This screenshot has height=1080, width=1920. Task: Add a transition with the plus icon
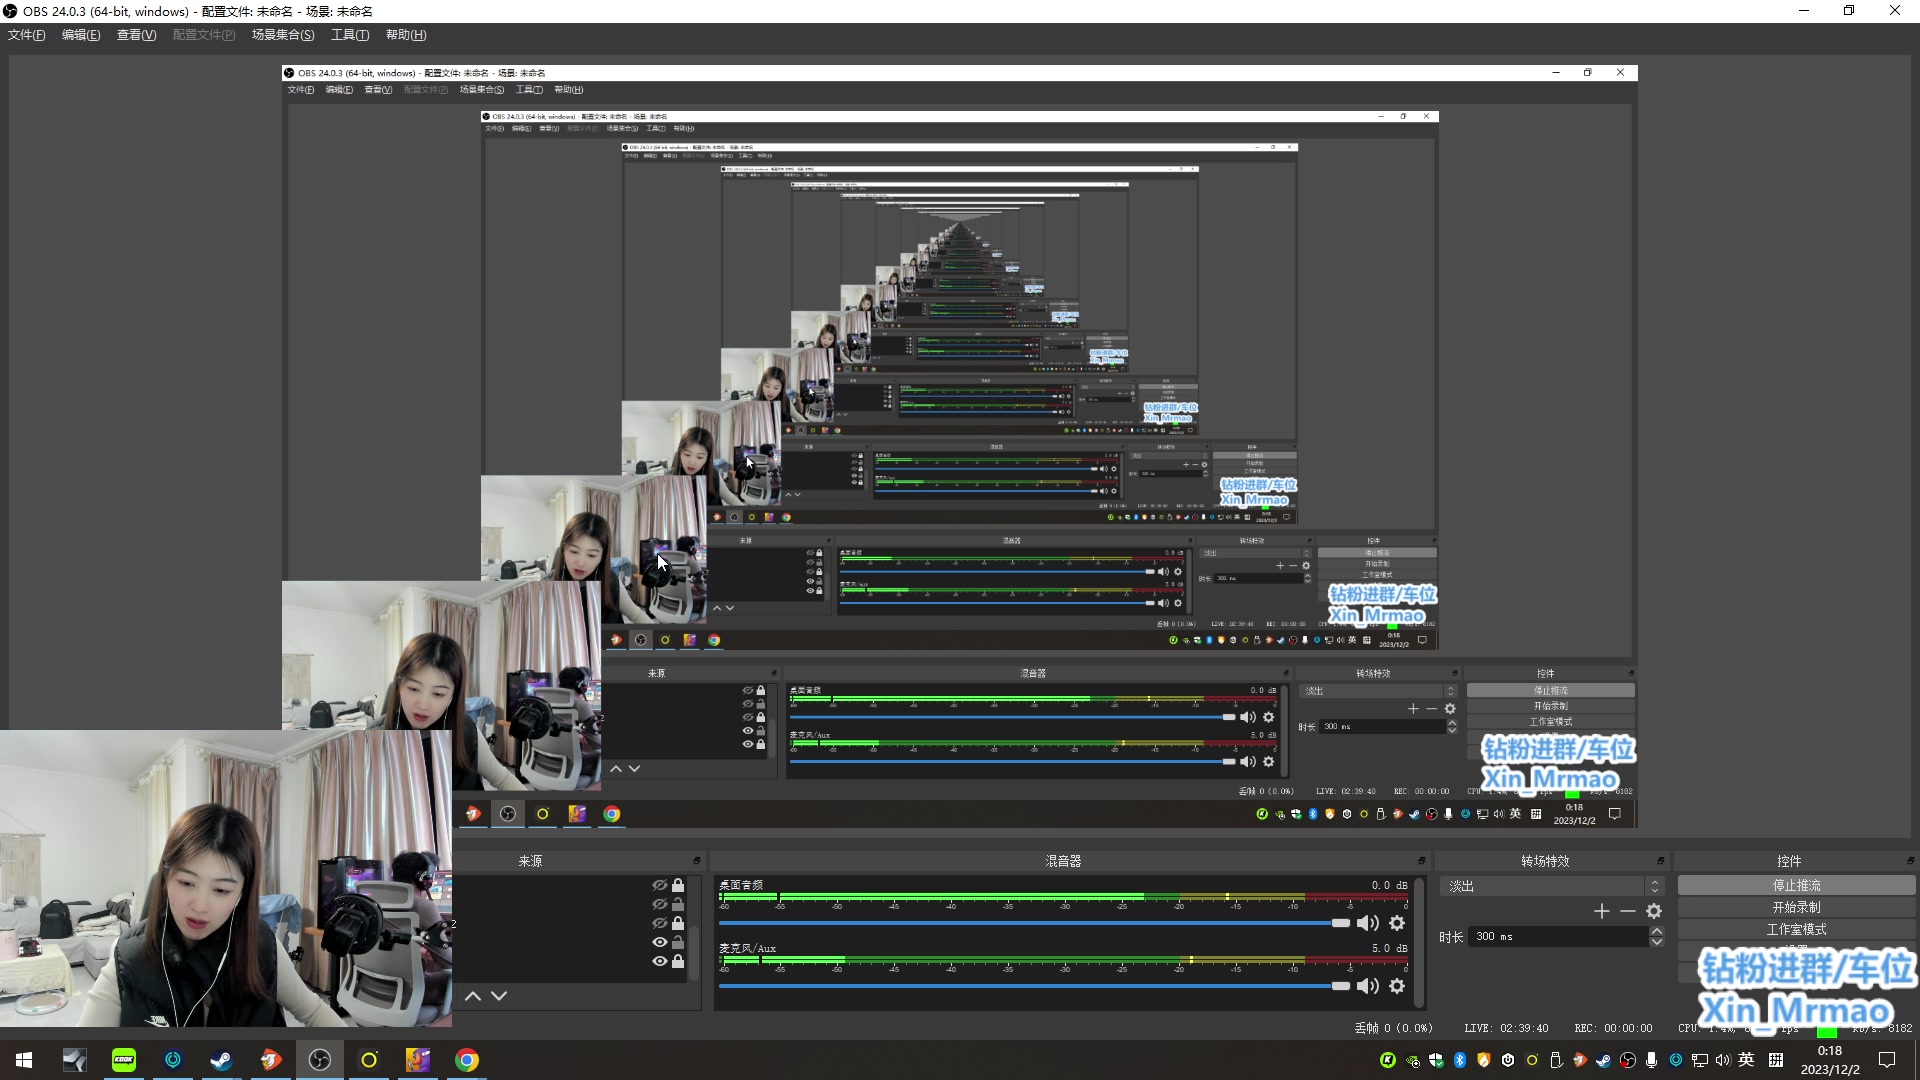1601,911
